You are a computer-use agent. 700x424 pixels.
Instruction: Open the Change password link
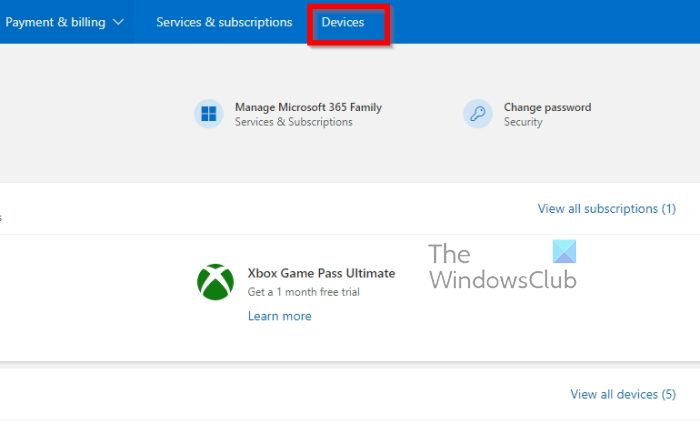(547, 107)
